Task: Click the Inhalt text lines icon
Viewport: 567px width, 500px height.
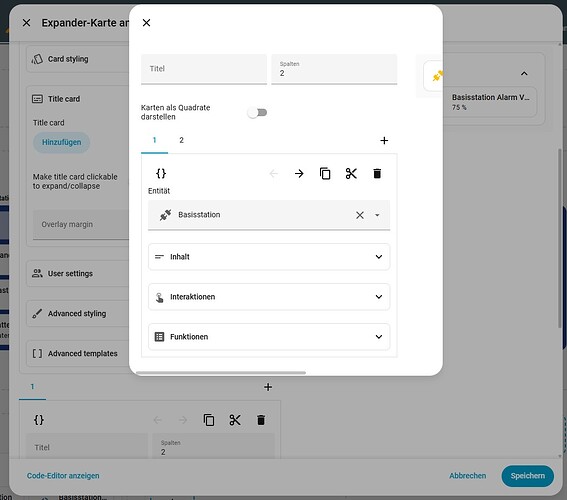Action: pos(159,257)
